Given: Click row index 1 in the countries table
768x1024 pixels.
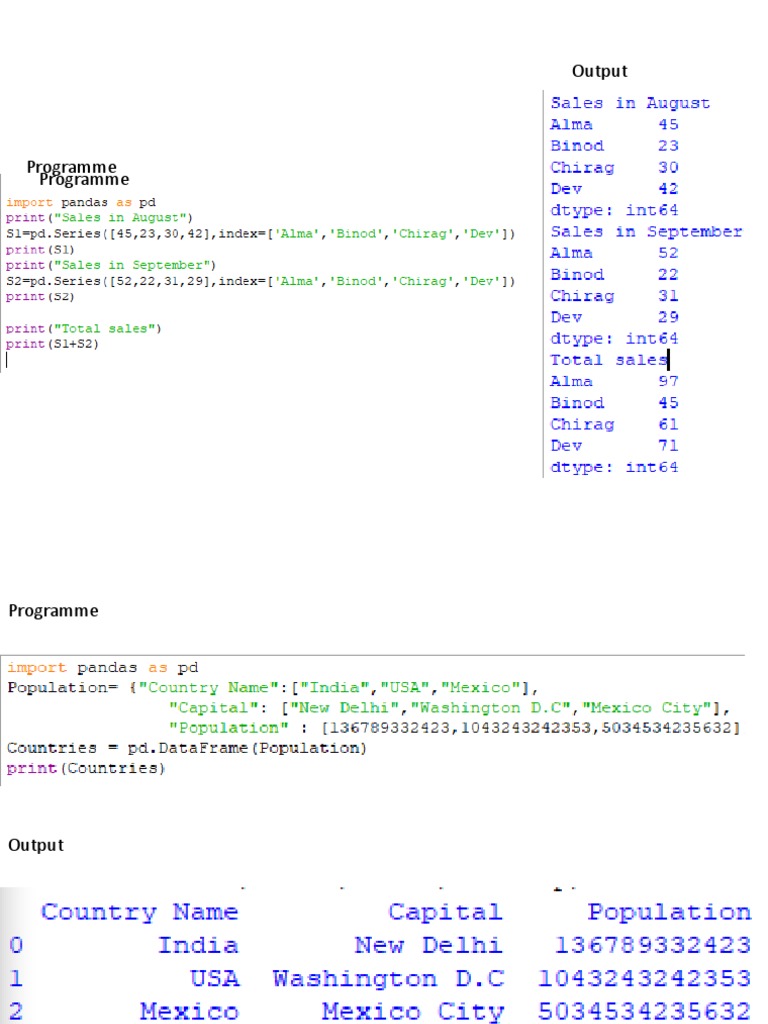Looking at the screenshot, I should click(x=16, y=978).
